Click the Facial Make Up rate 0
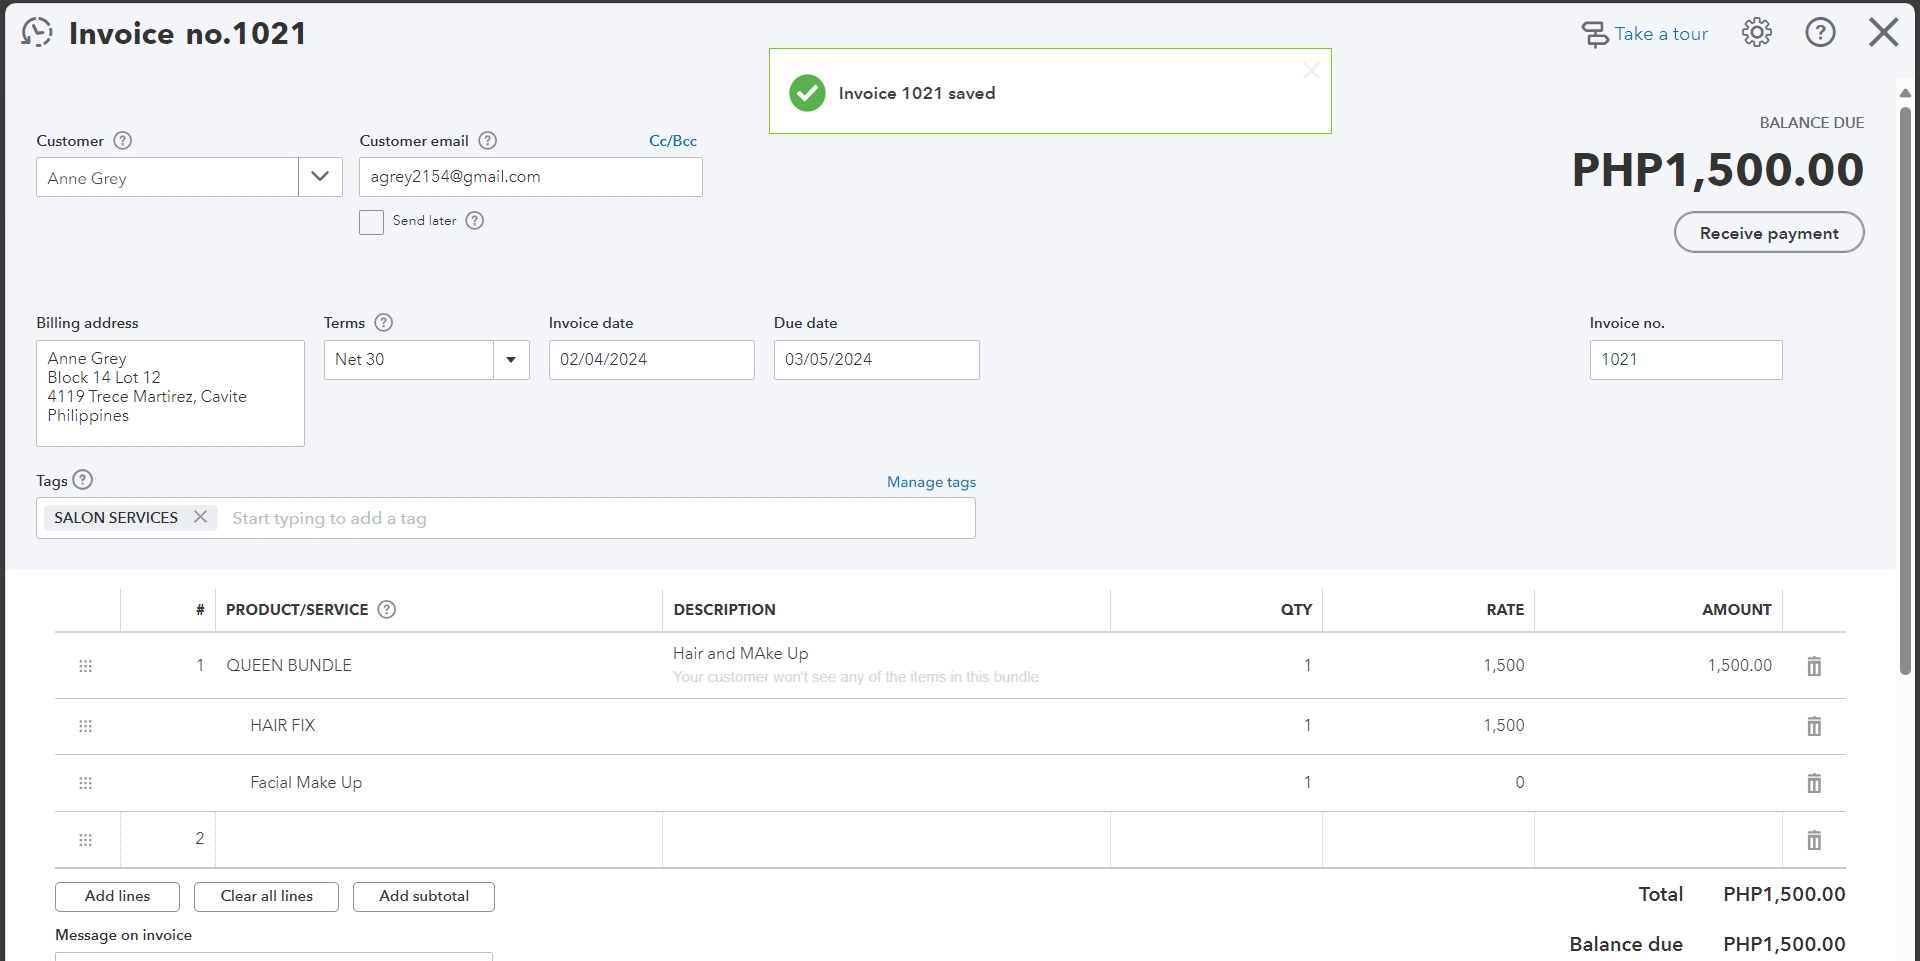1920x961 pixels. [1520, 783]
